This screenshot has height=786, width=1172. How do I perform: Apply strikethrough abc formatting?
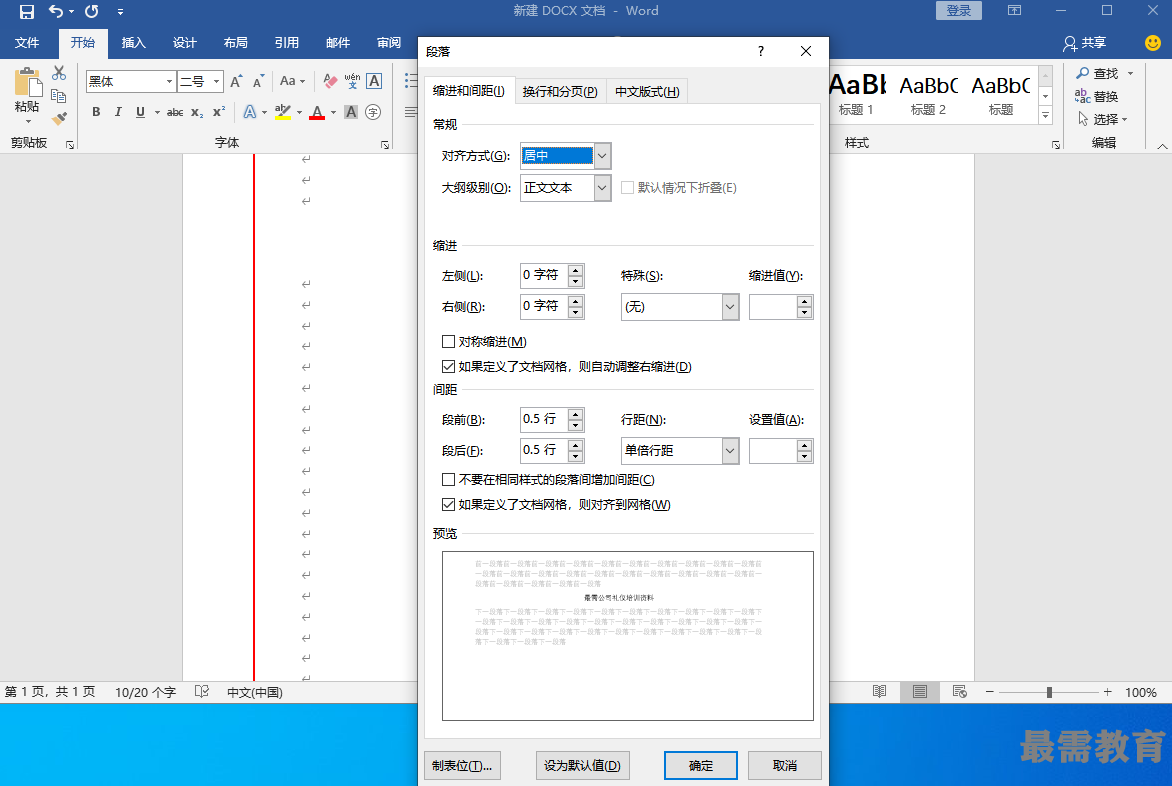point(175,112)
